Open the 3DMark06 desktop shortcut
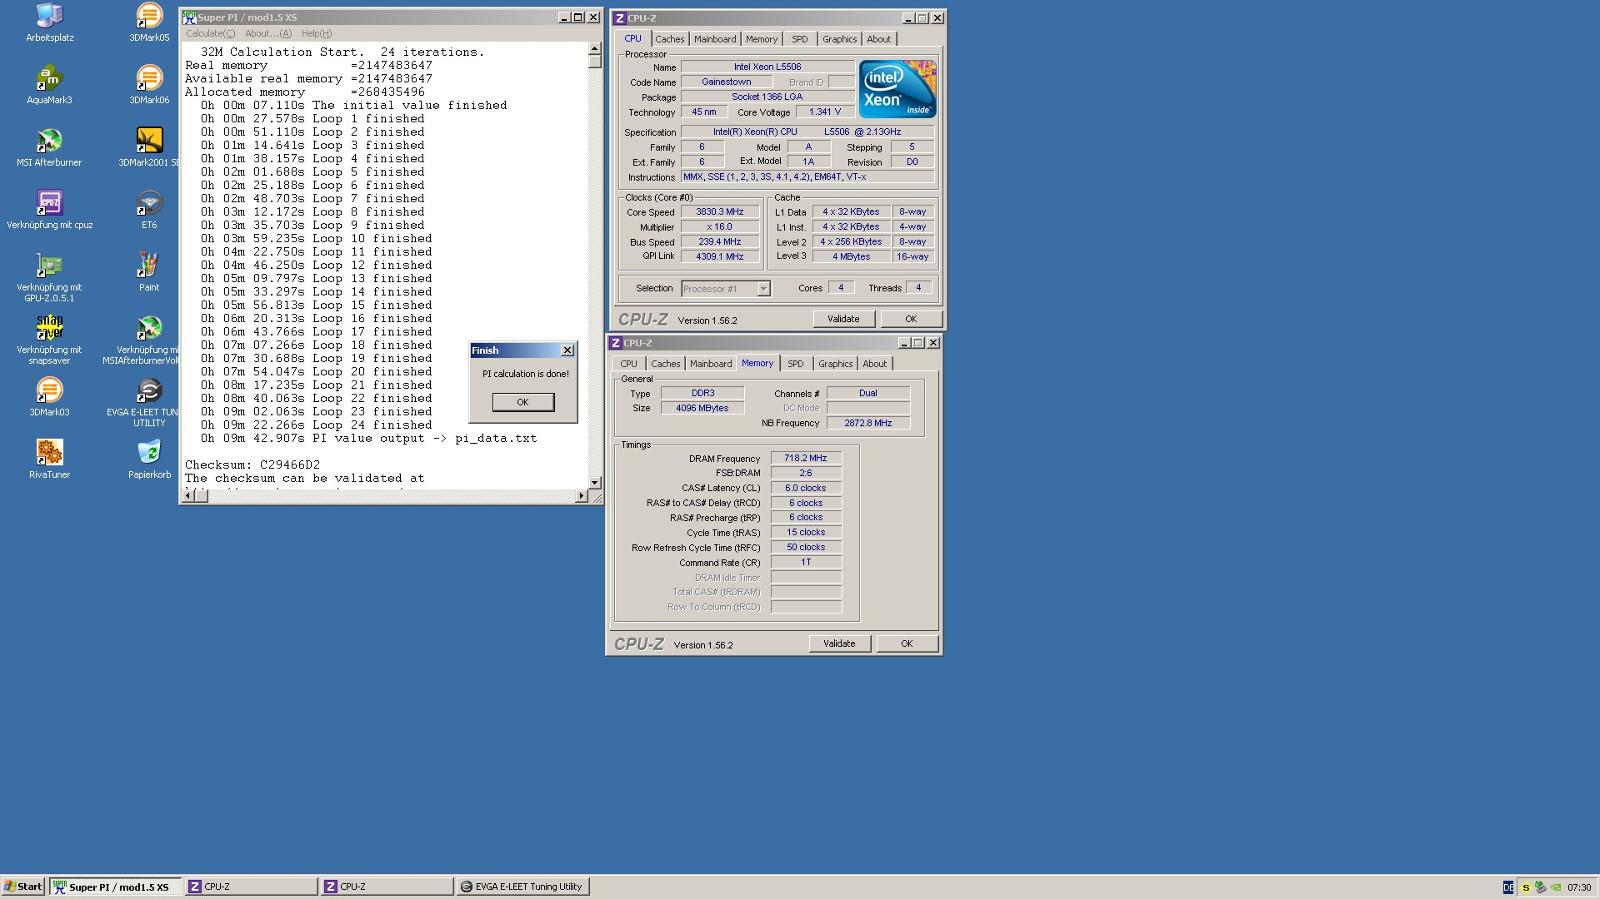The width and height of the screenshot is (1600, 899). pyautogui.click(x=149, y=78)
